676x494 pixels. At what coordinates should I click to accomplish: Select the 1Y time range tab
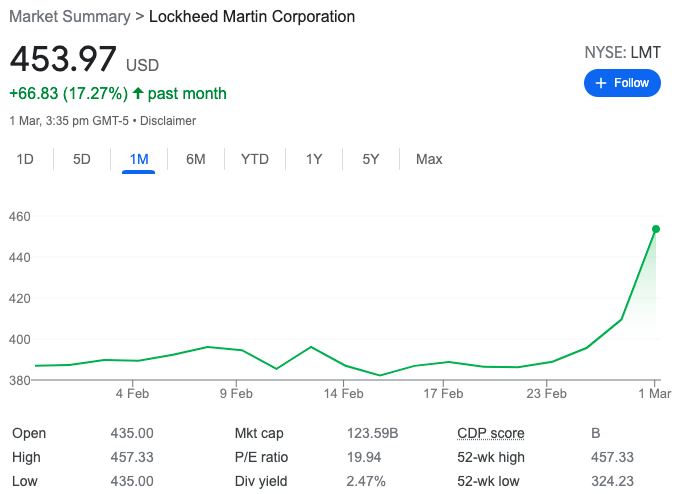click(314, 159)
